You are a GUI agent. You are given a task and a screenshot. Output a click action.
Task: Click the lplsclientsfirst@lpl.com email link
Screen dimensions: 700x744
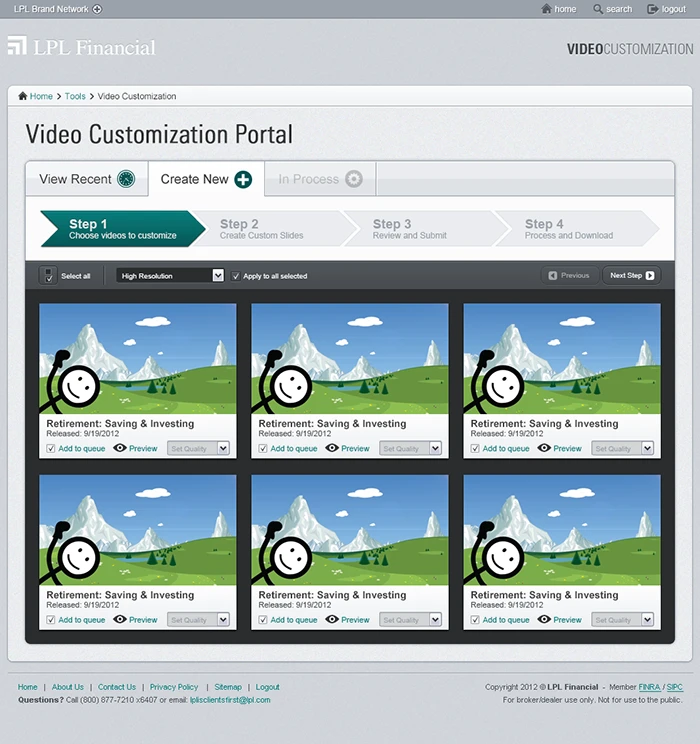[x=230, y=700]
